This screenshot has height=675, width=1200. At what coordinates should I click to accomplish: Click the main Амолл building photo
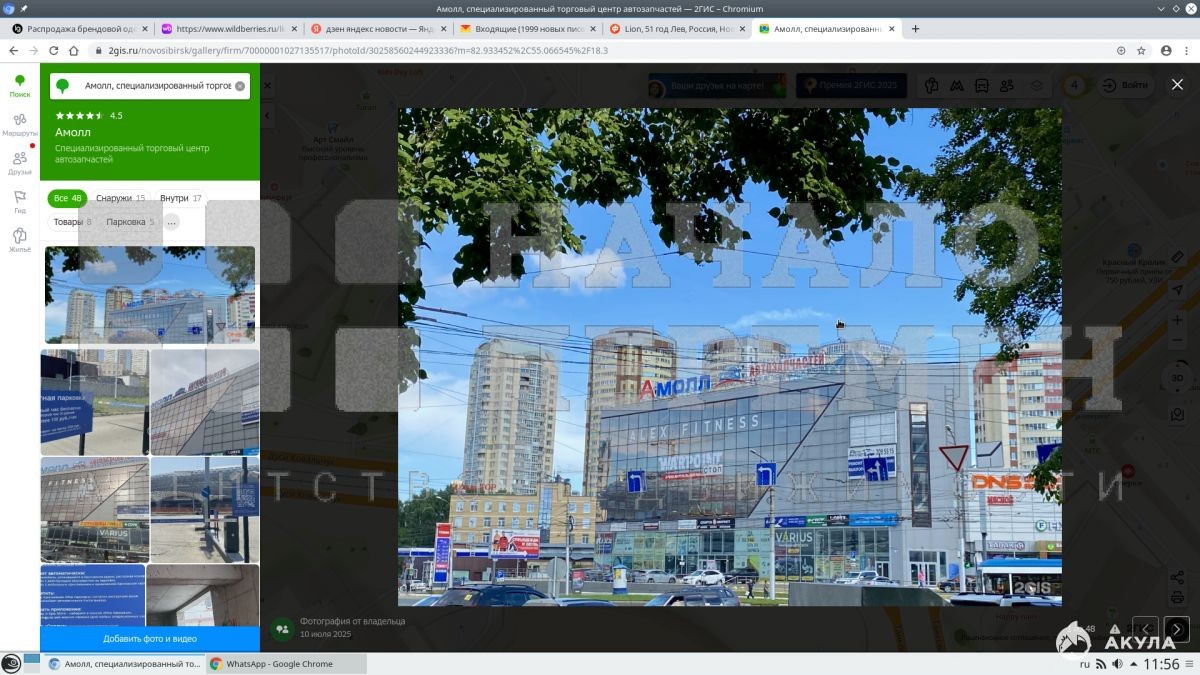pos(730,356)
